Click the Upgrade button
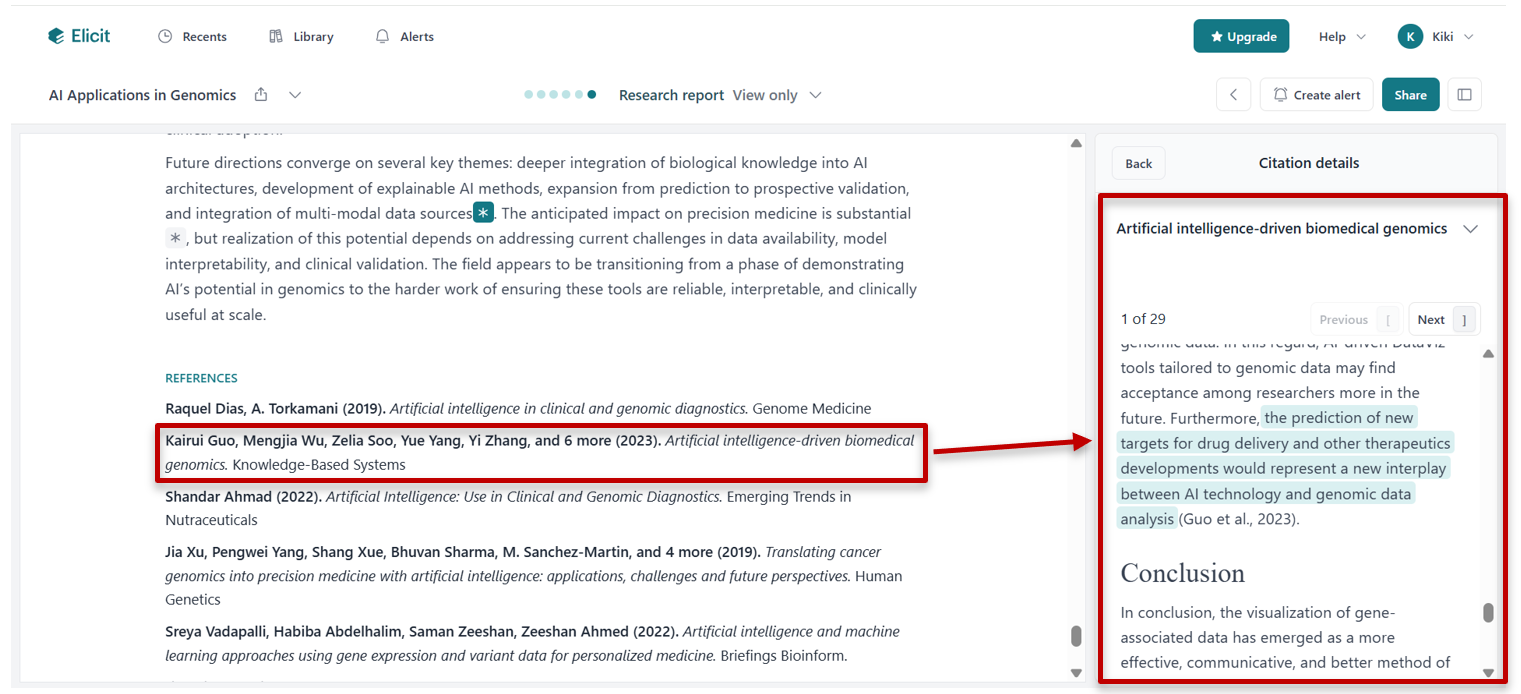1521x694 pixels. (x=1241, y=37)
